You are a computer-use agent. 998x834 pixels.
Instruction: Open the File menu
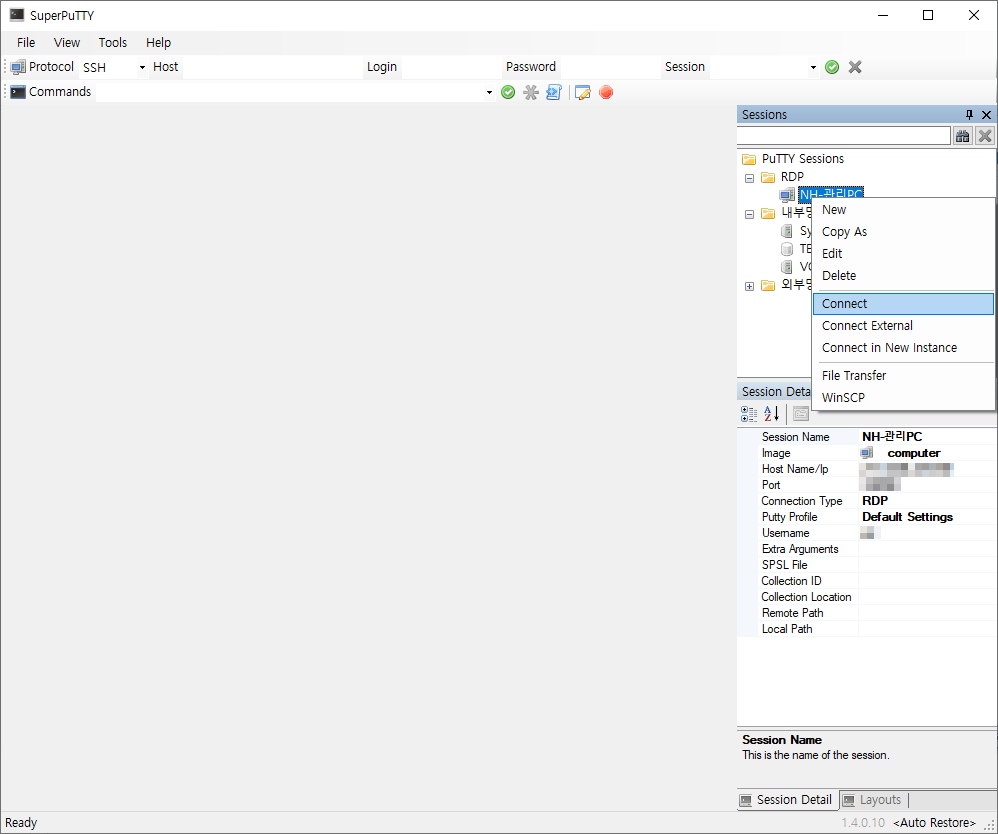pos(26,43)
